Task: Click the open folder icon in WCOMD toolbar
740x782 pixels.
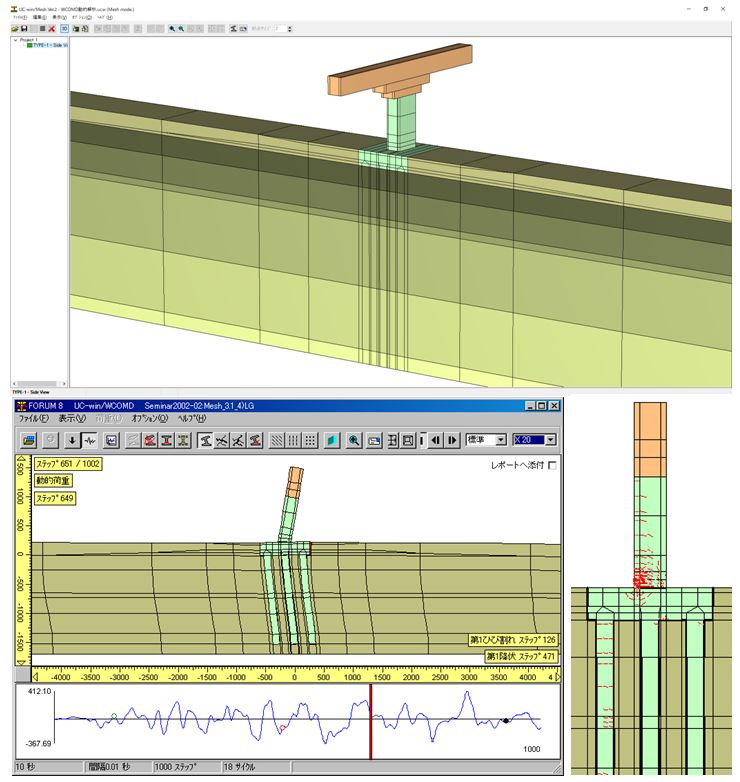Action: tap(29, 440)
